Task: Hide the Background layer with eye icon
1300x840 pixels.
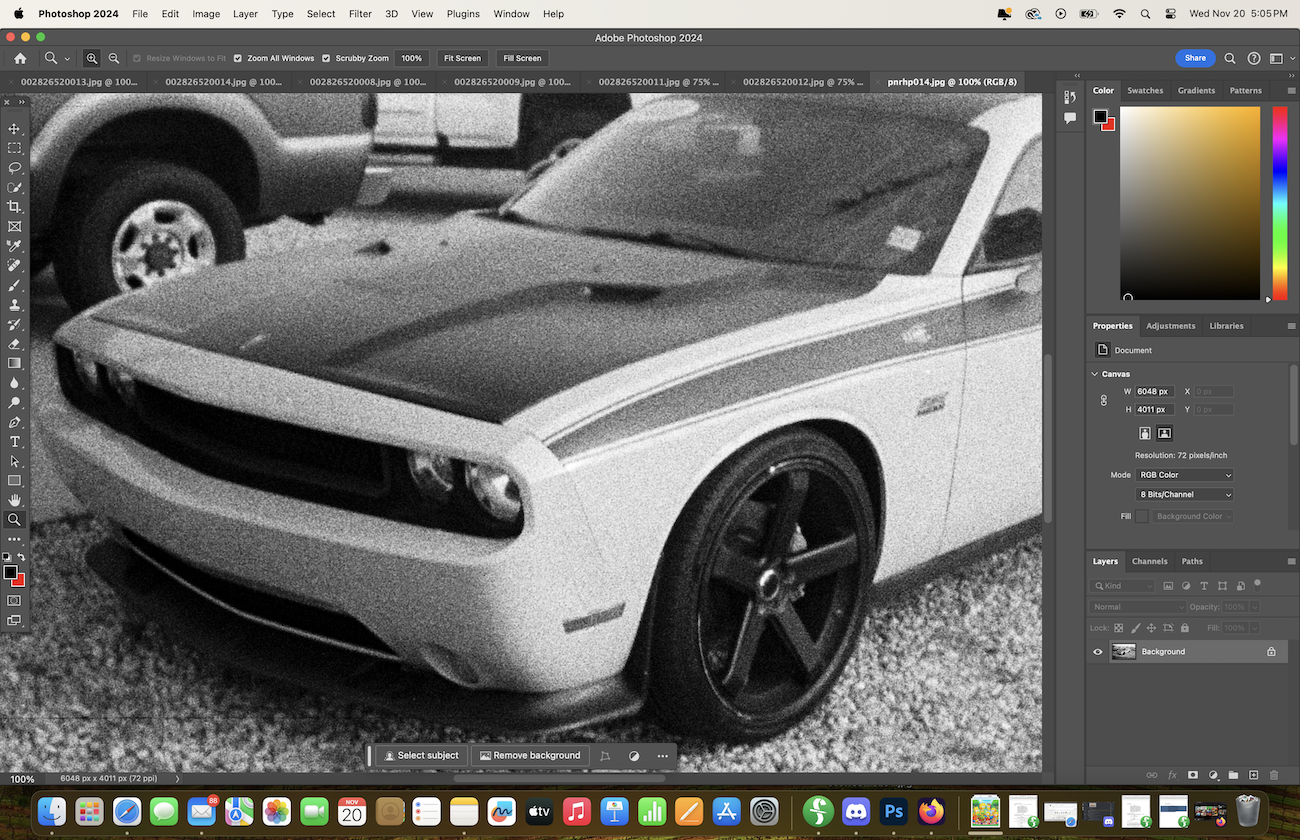Action: tap(1098, 652)
